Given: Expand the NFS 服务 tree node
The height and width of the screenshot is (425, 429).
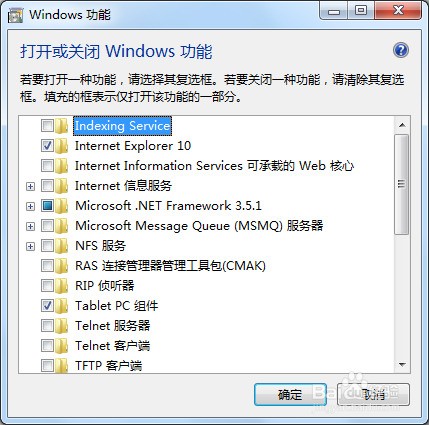Looking at the screenshot, I should pos(30,246).
